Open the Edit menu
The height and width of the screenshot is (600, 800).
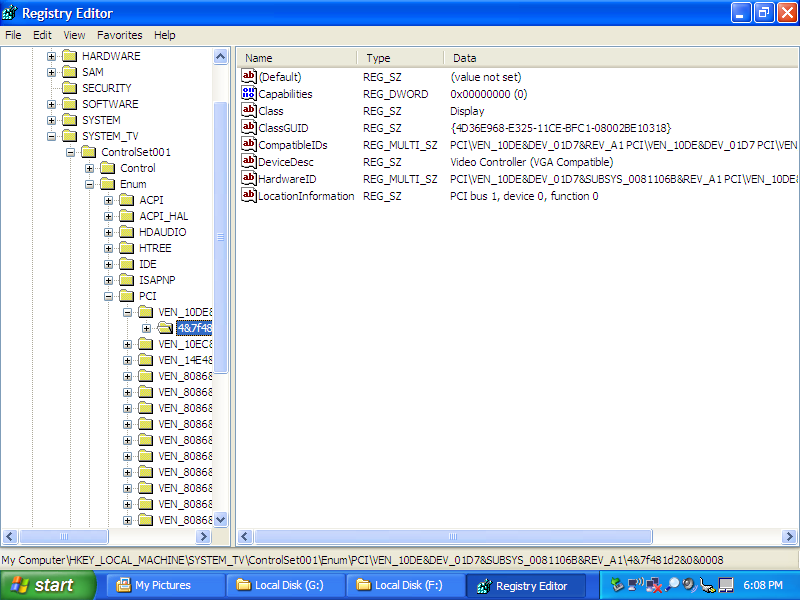tap(42, 35)
